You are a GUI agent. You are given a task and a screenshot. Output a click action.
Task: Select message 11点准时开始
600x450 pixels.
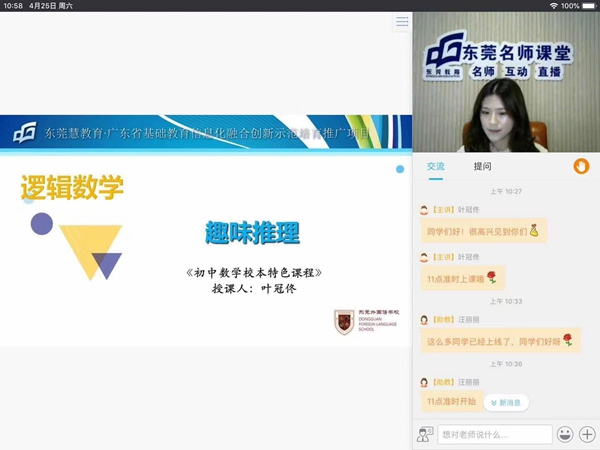[452, 401]
